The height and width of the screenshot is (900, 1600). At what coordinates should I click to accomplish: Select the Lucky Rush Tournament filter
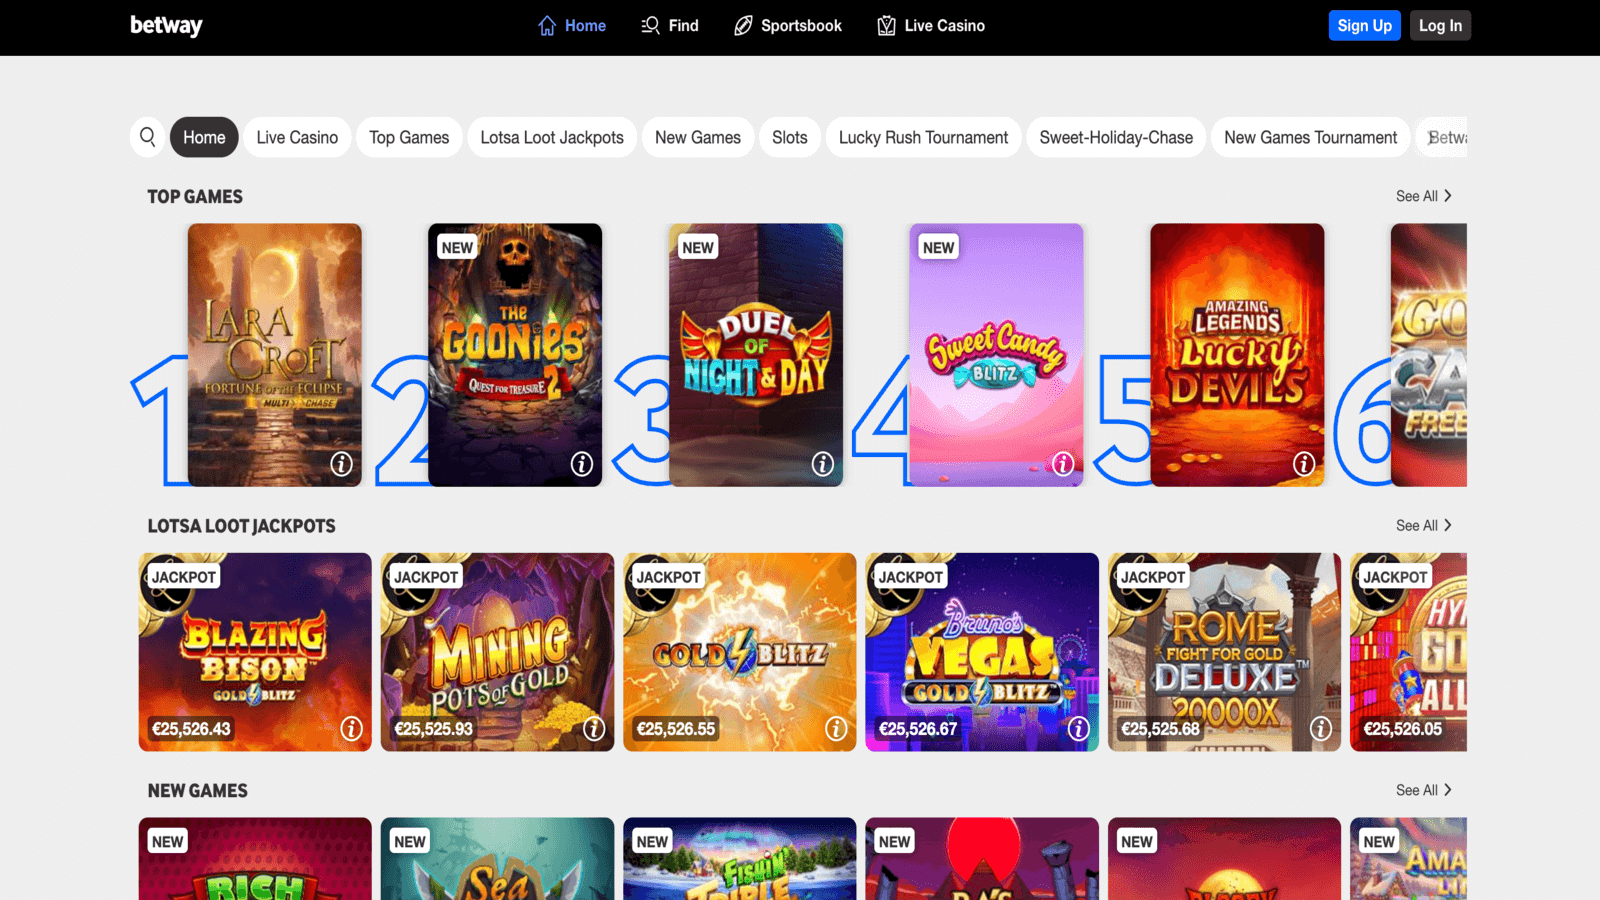[x=922, y=137]
